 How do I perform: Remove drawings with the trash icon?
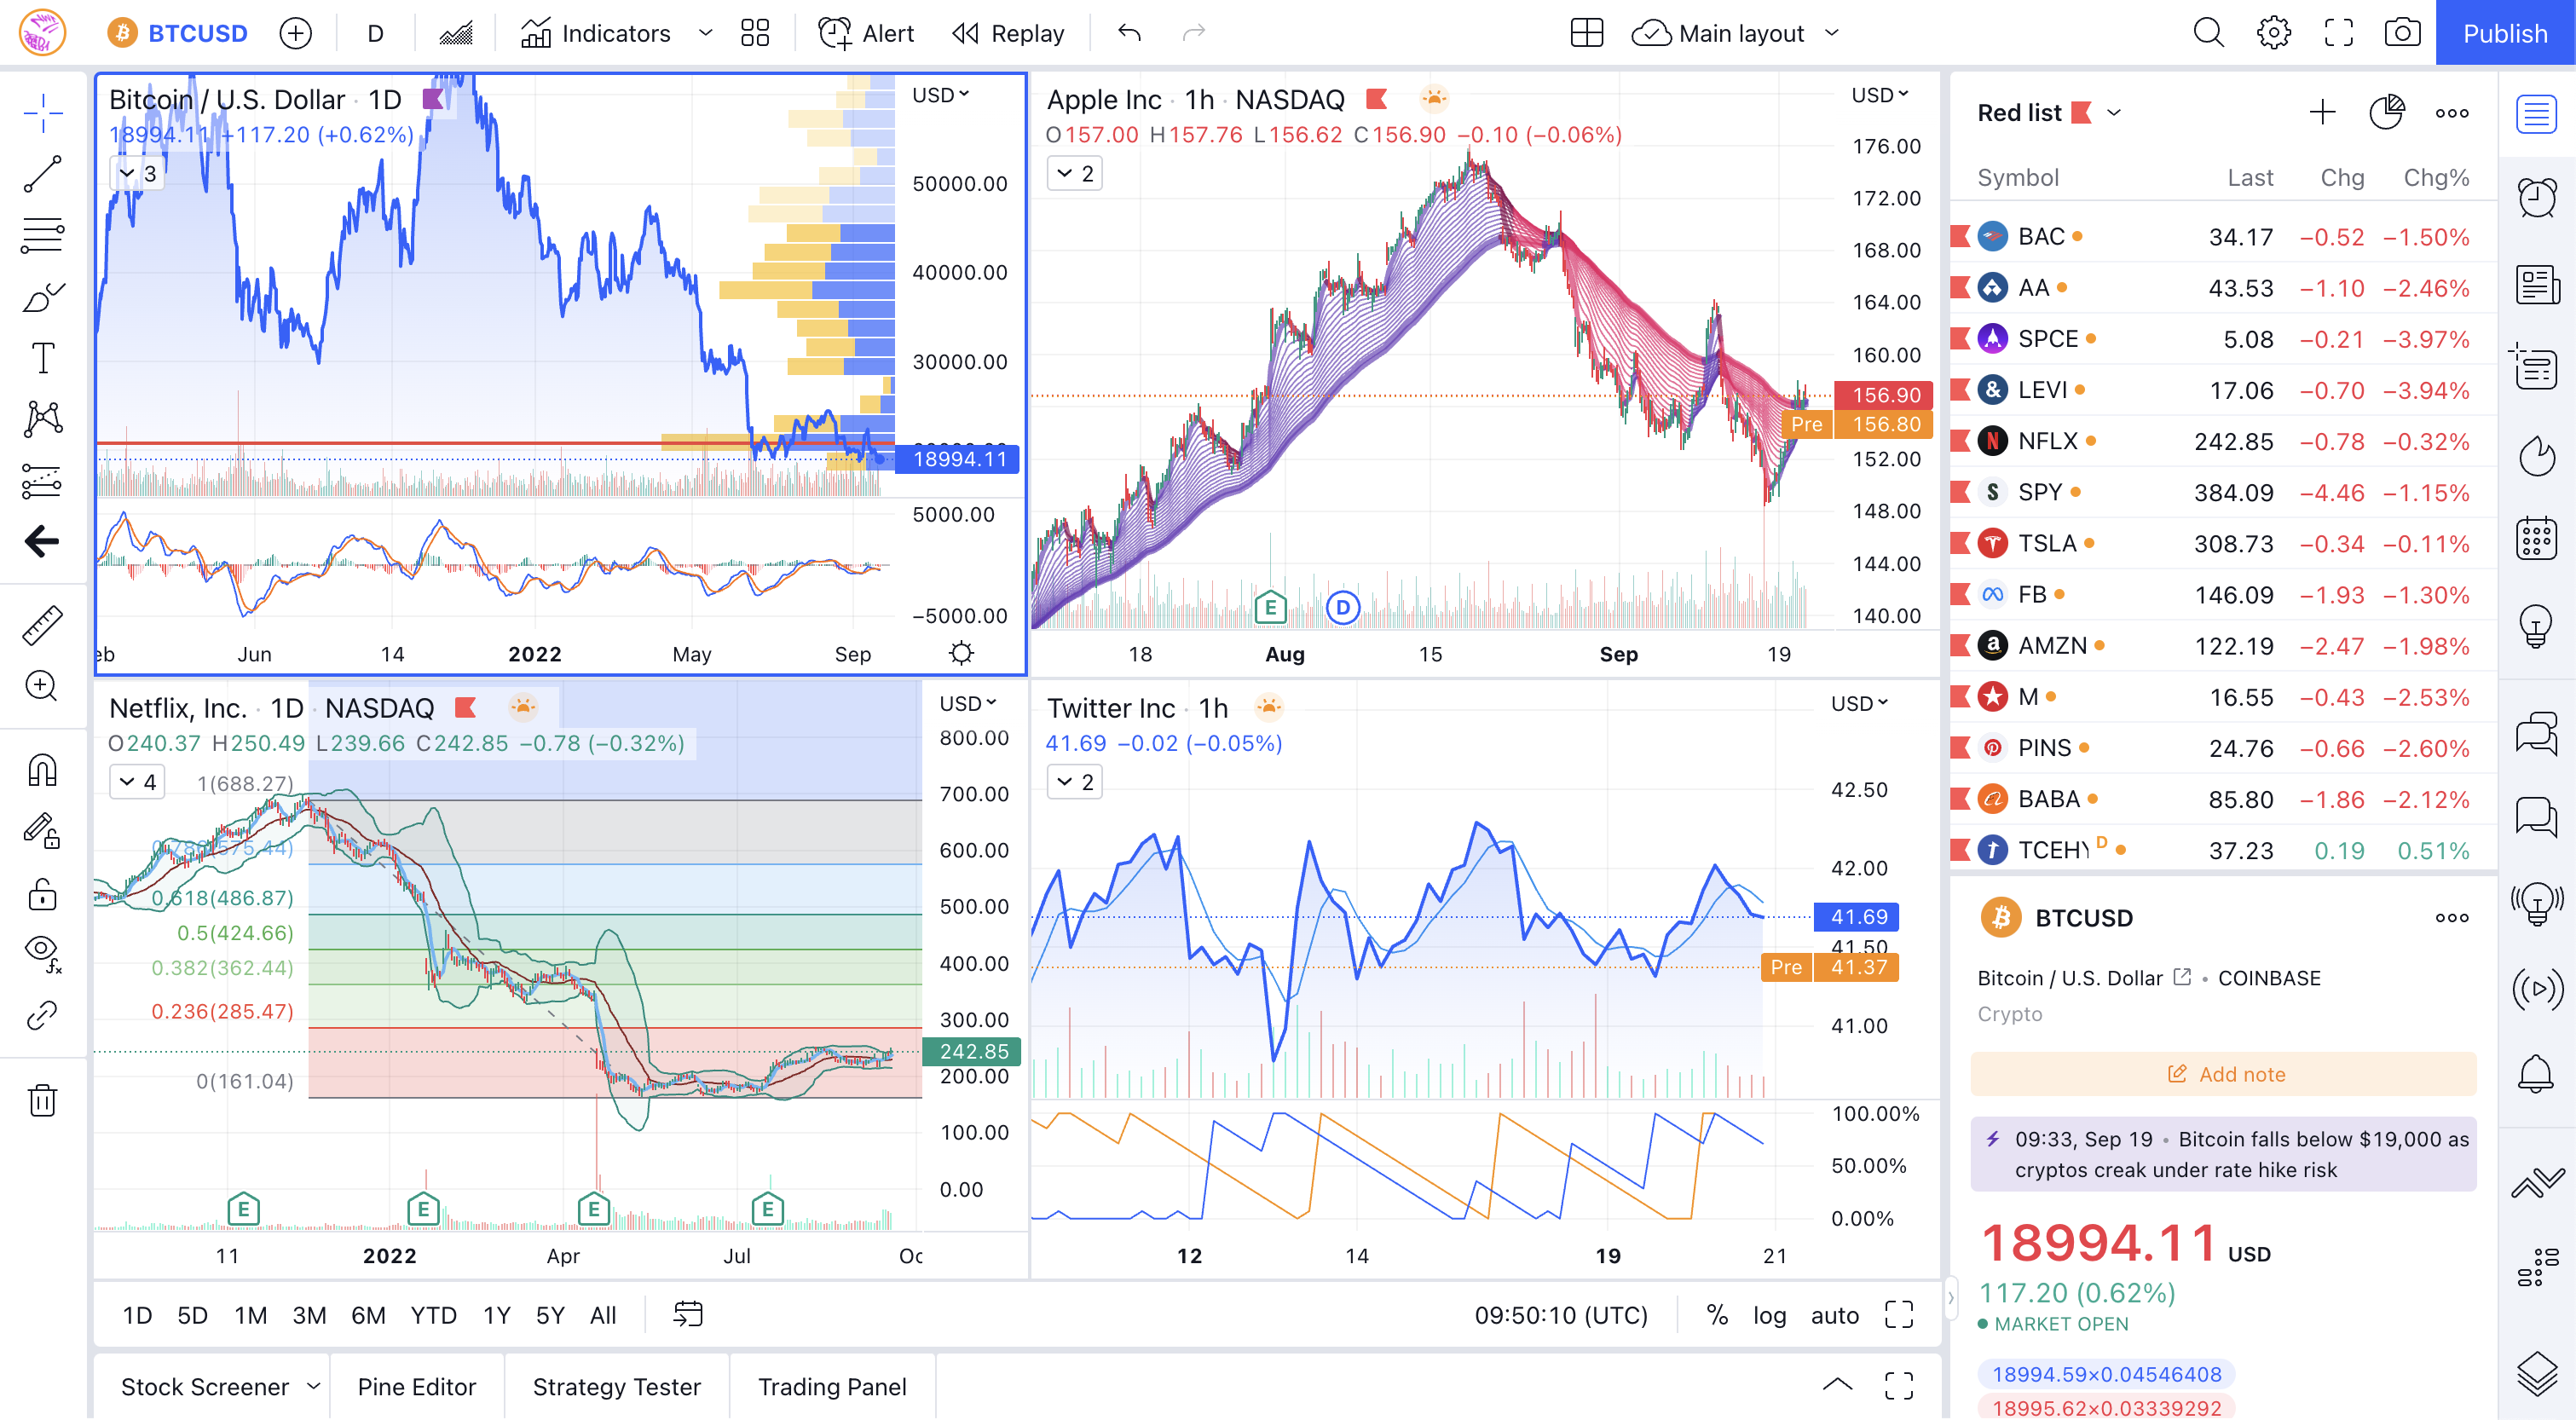pos(43,1100)
